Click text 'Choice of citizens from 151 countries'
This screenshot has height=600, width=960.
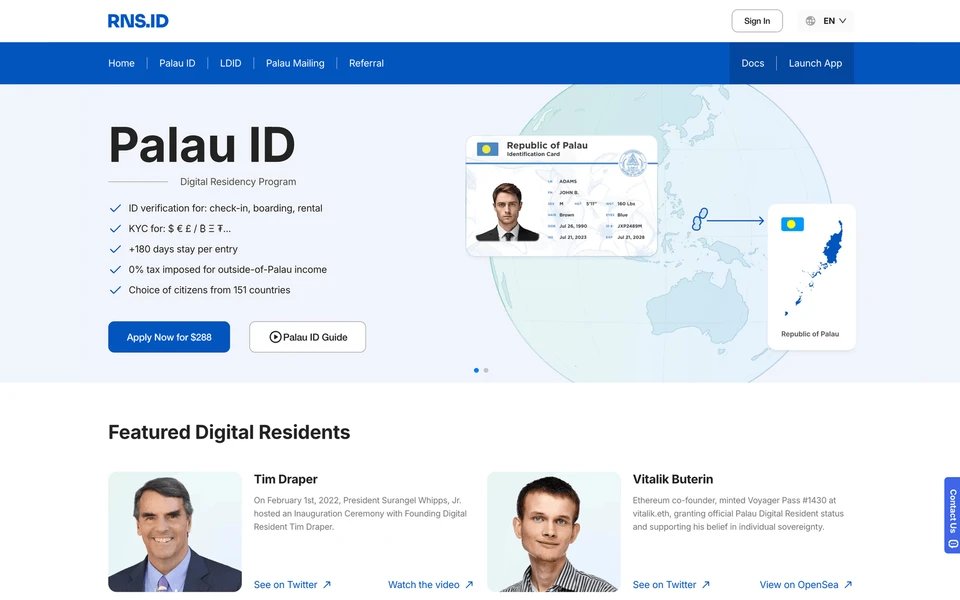coord(209,290)
